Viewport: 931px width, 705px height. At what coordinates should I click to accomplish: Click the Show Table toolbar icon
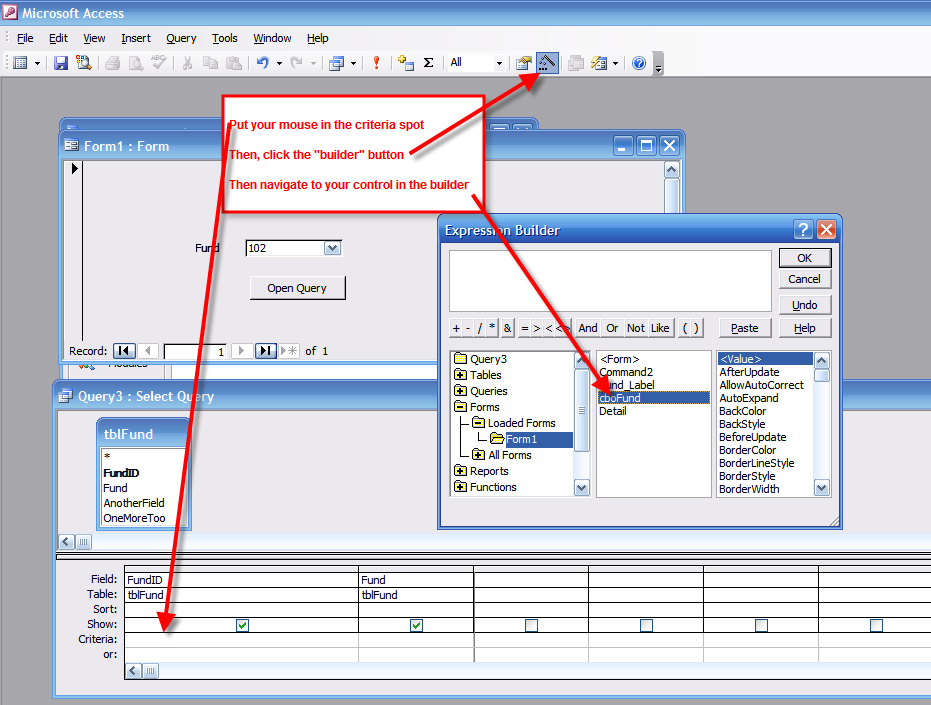coord(405,63)
